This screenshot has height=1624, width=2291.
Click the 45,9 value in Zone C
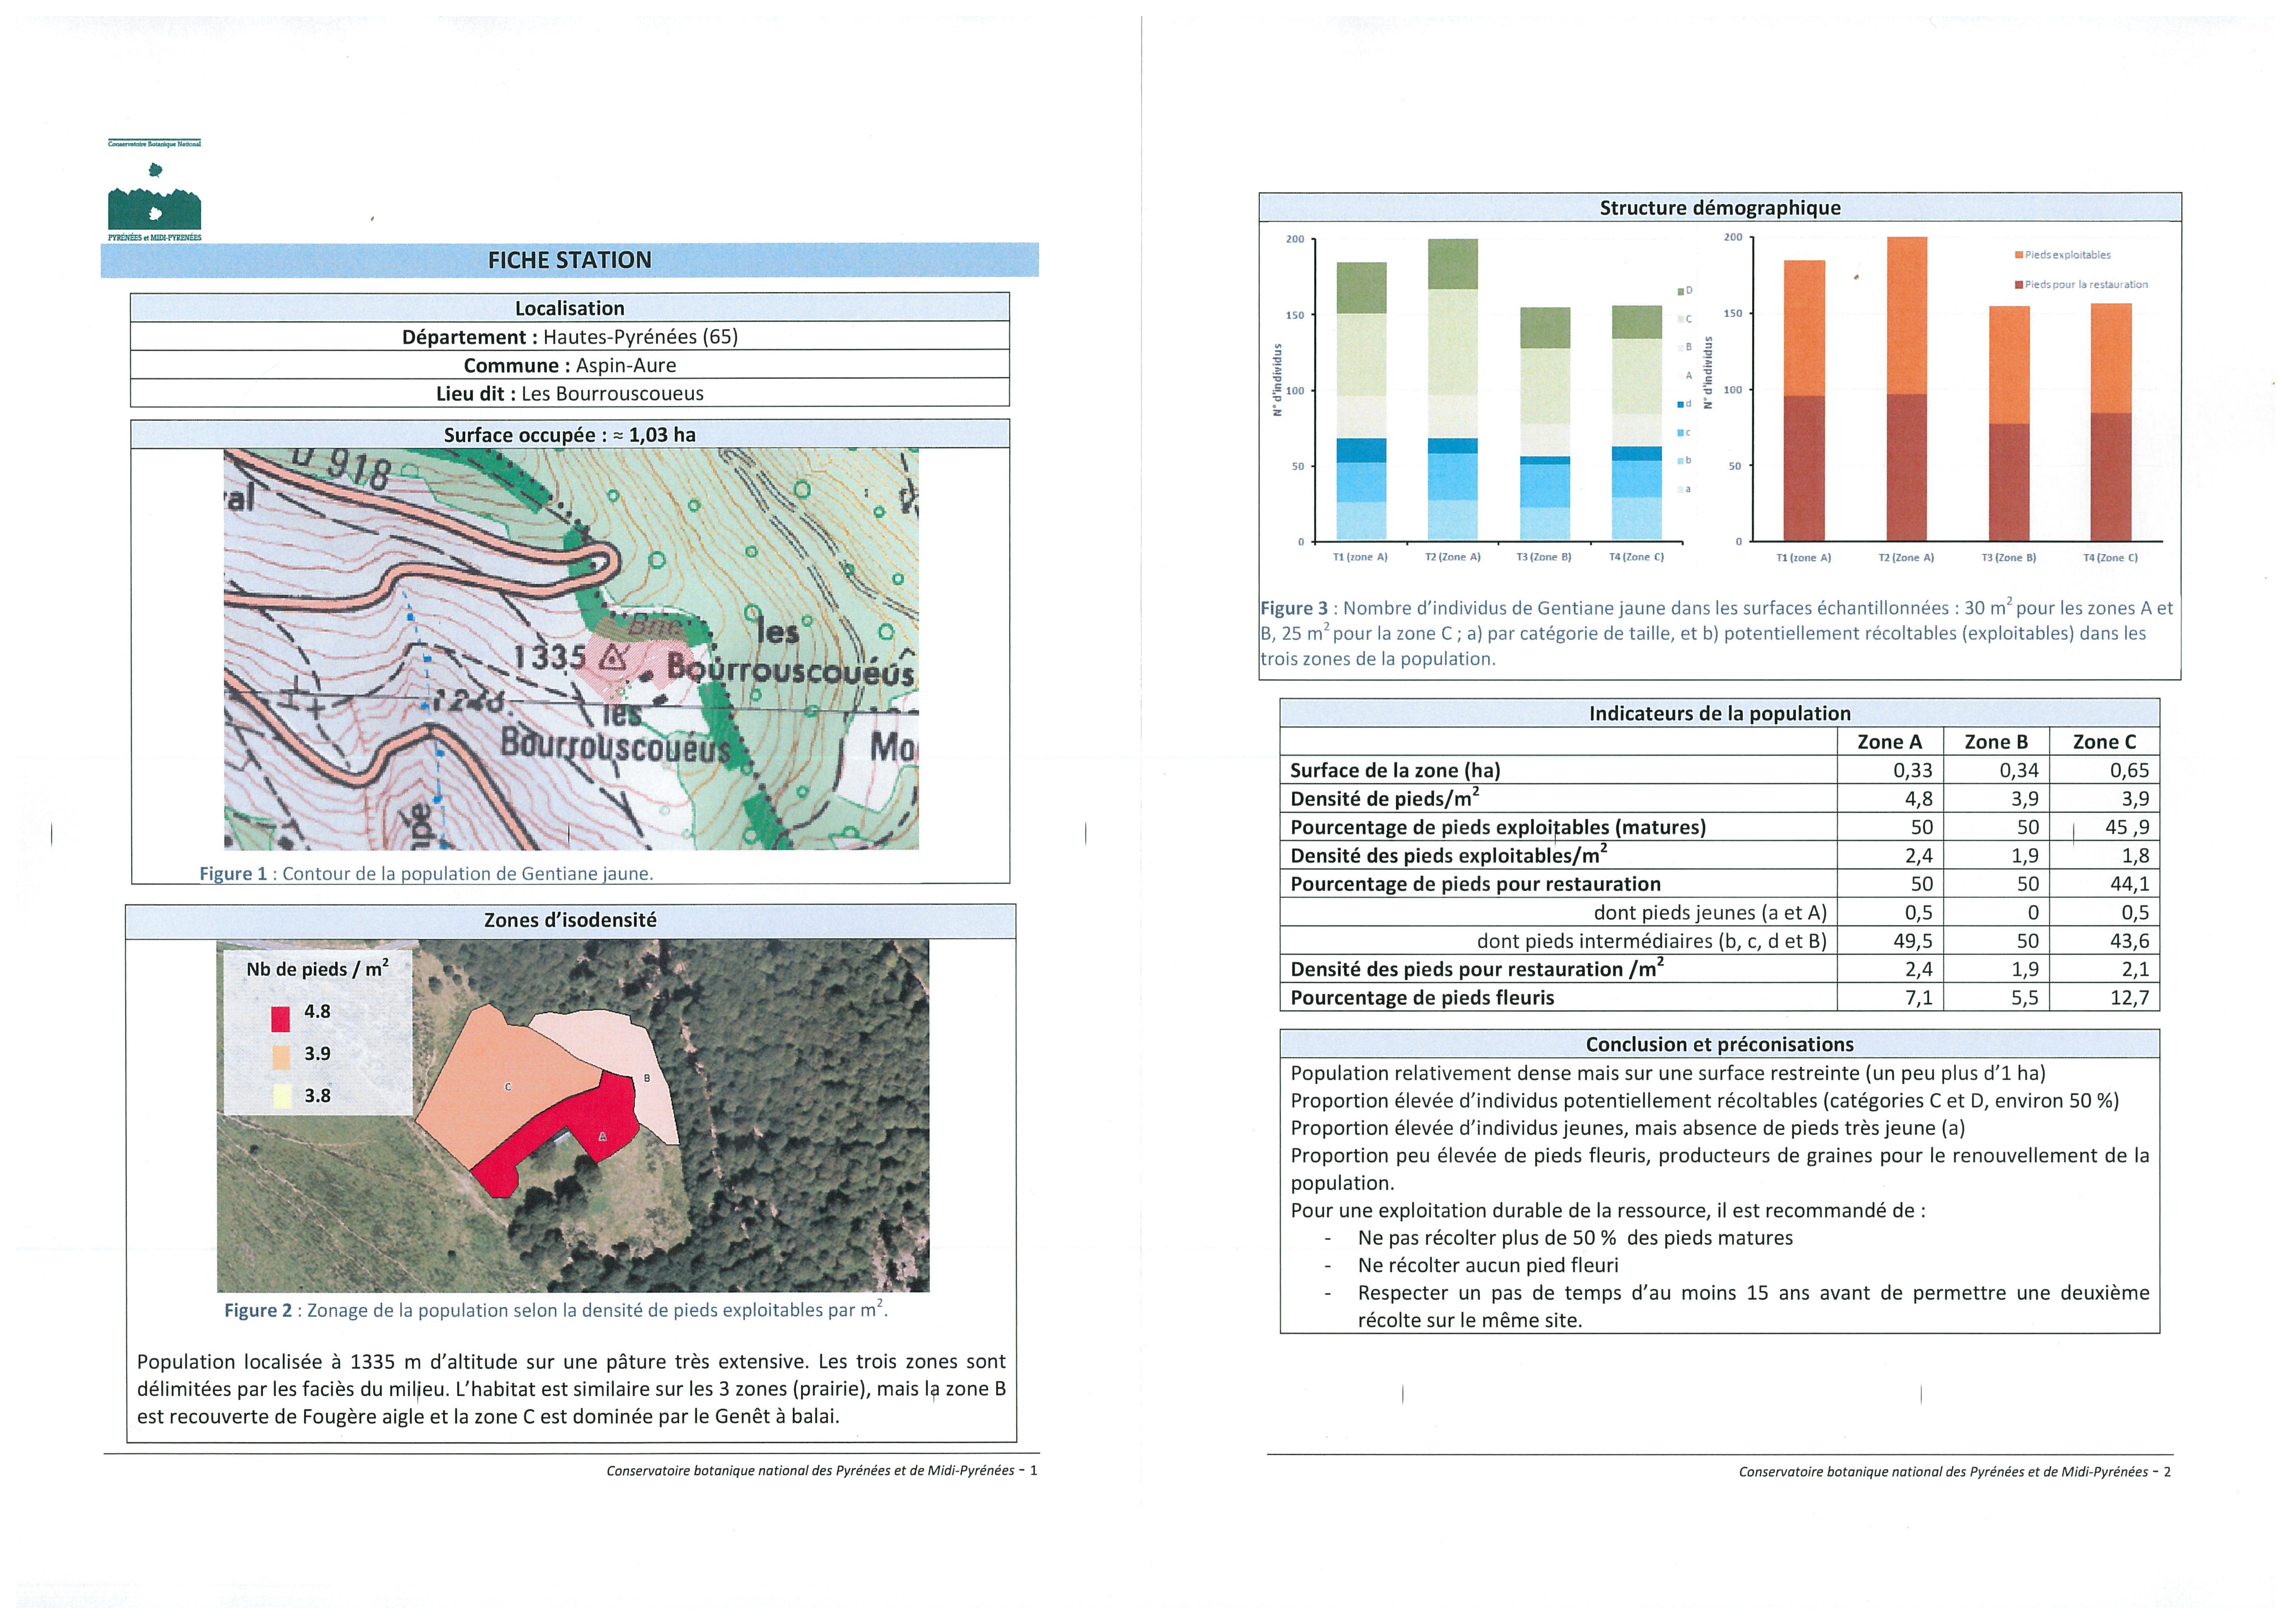tap(2128, 827)
